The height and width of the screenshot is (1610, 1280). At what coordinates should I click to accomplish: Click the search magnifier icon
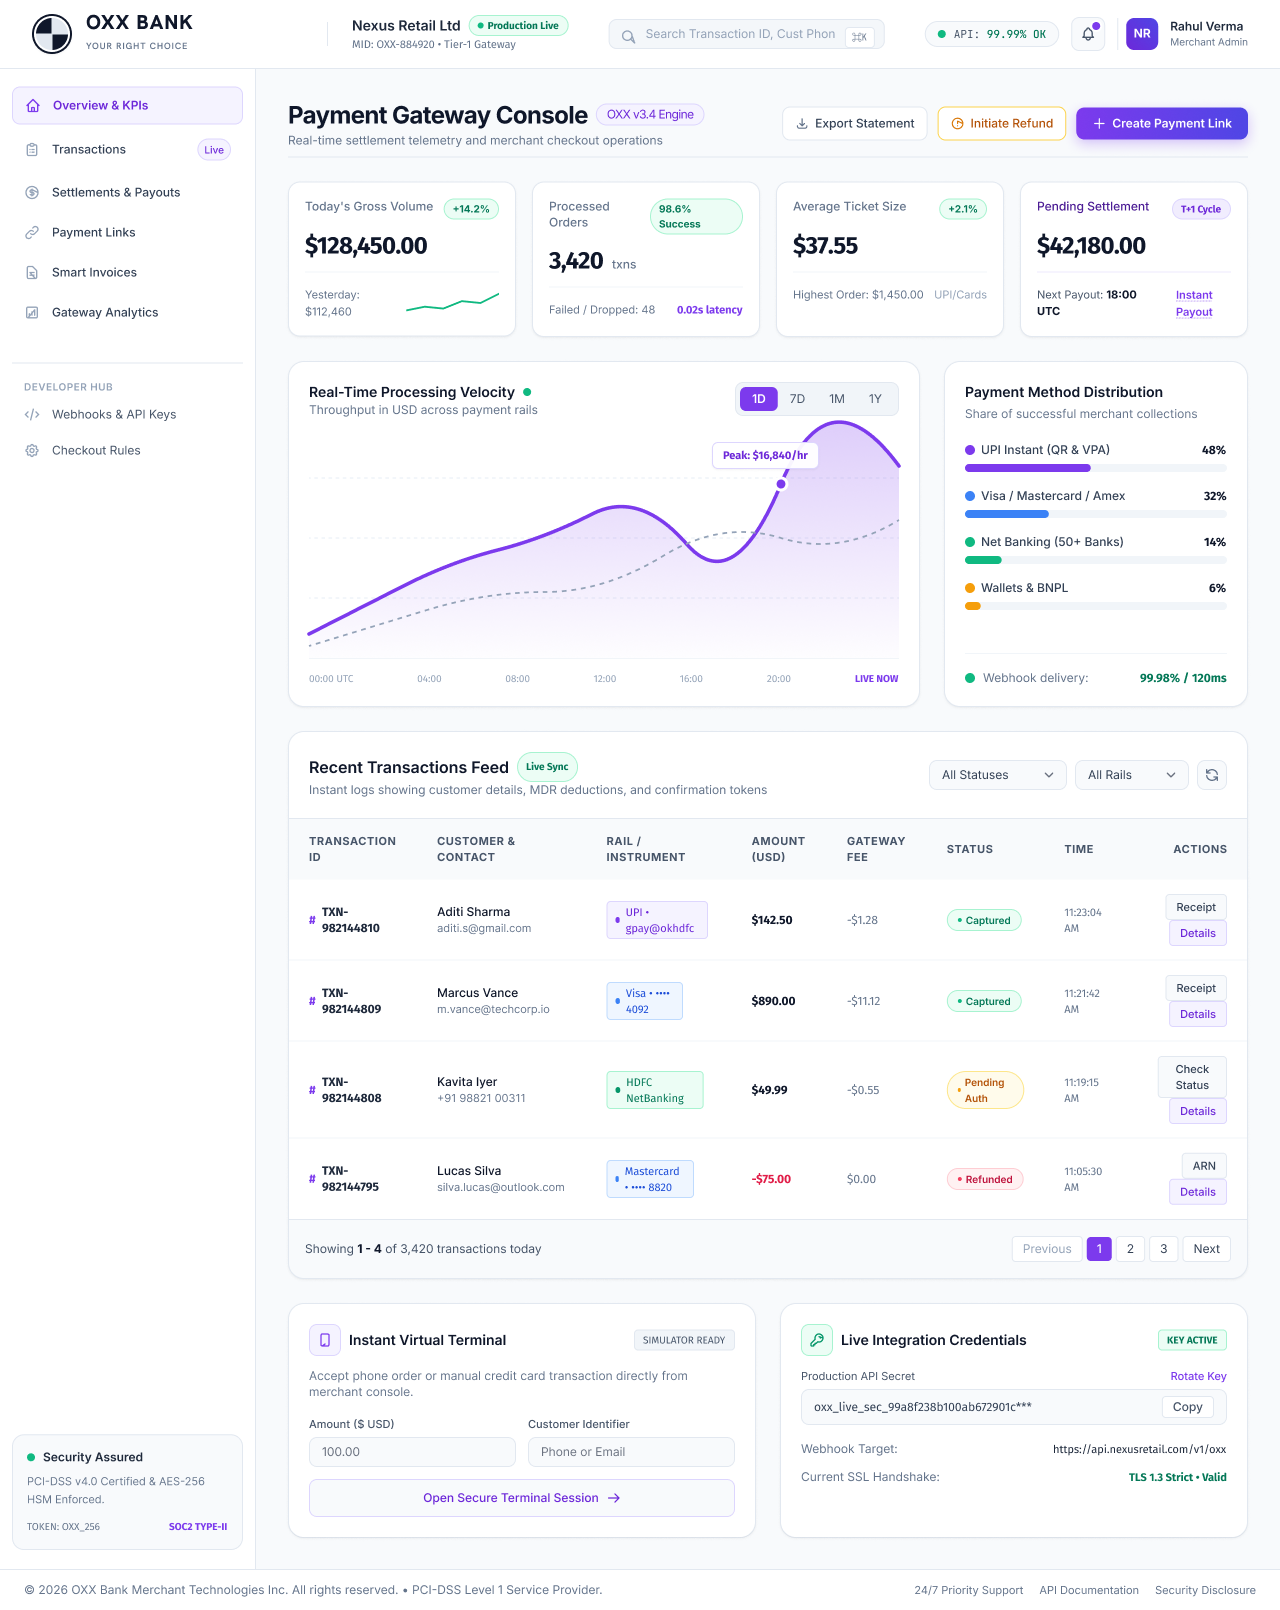point(628,36)
